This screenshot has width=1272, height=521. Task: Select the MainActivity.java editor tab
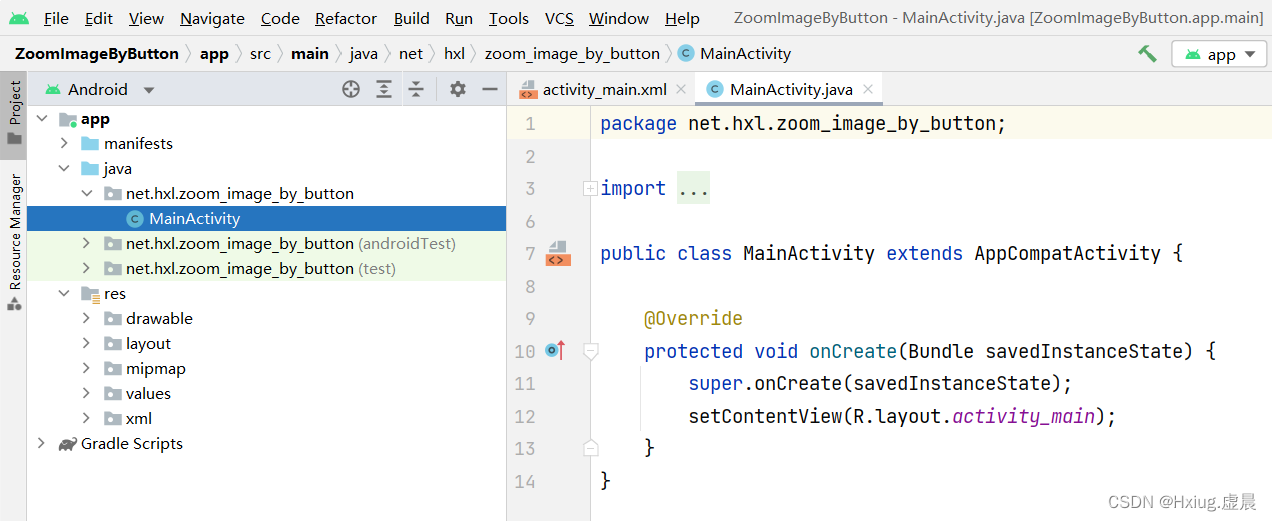pos(791,89)
